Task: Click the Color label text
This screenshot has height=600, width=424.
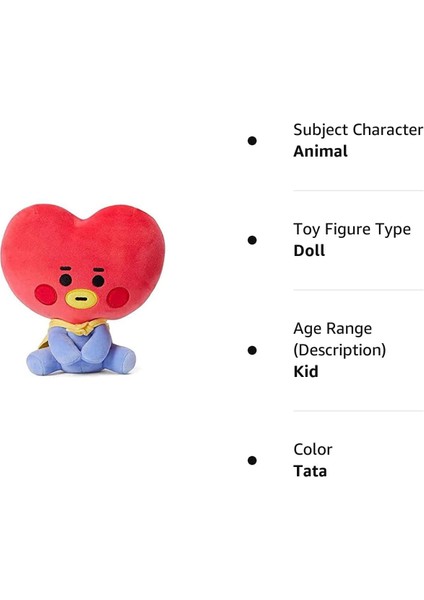Action: 313,450
